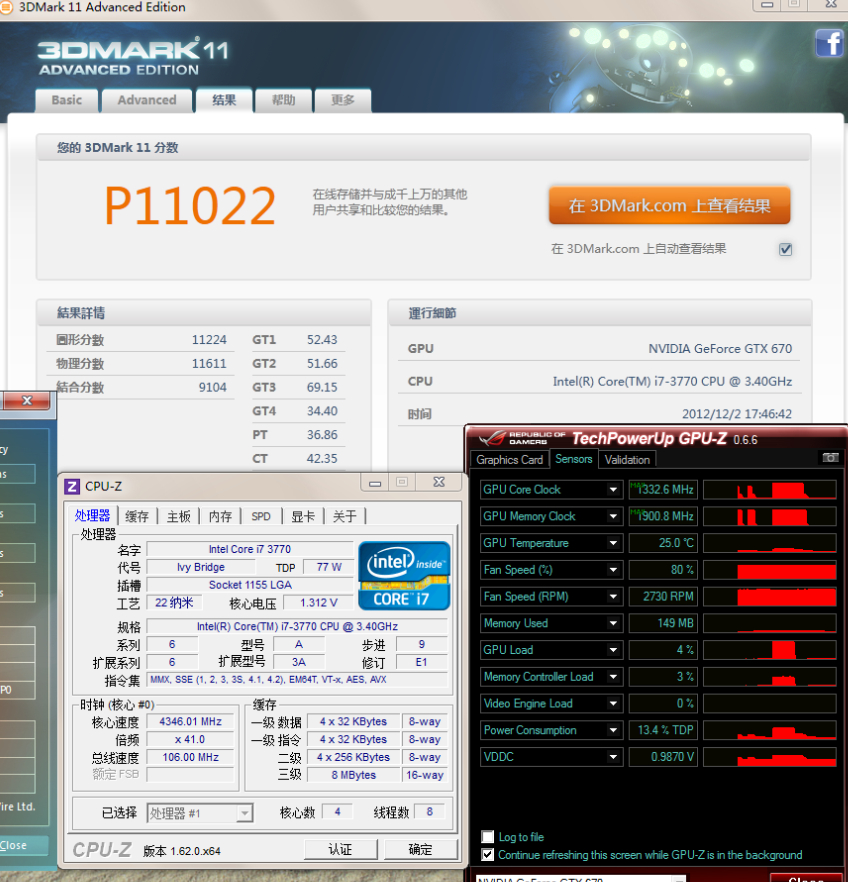Open Memory Used sensor dropdown

tap(614, 623)
